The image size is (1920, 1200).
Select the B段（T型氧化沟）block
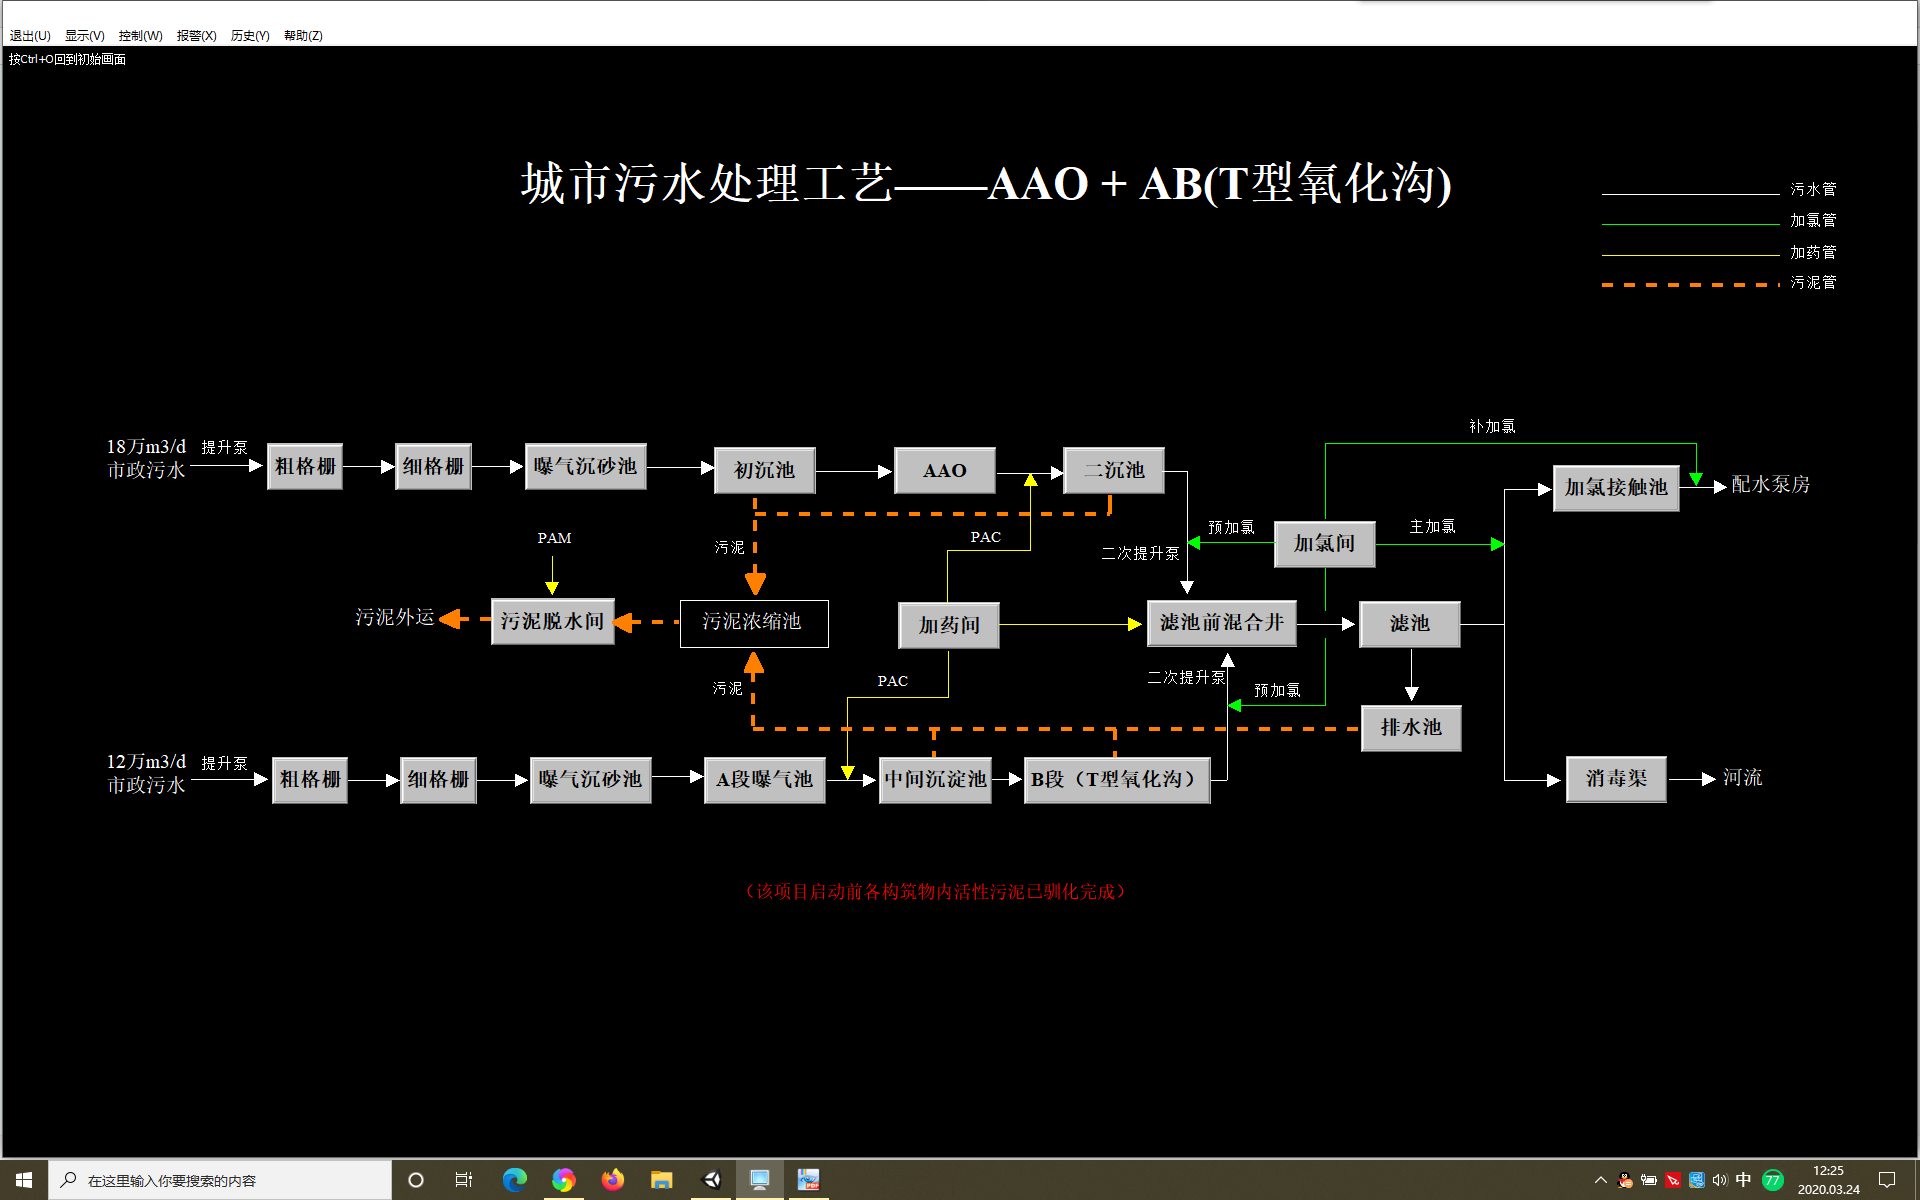pos(1116,780)
